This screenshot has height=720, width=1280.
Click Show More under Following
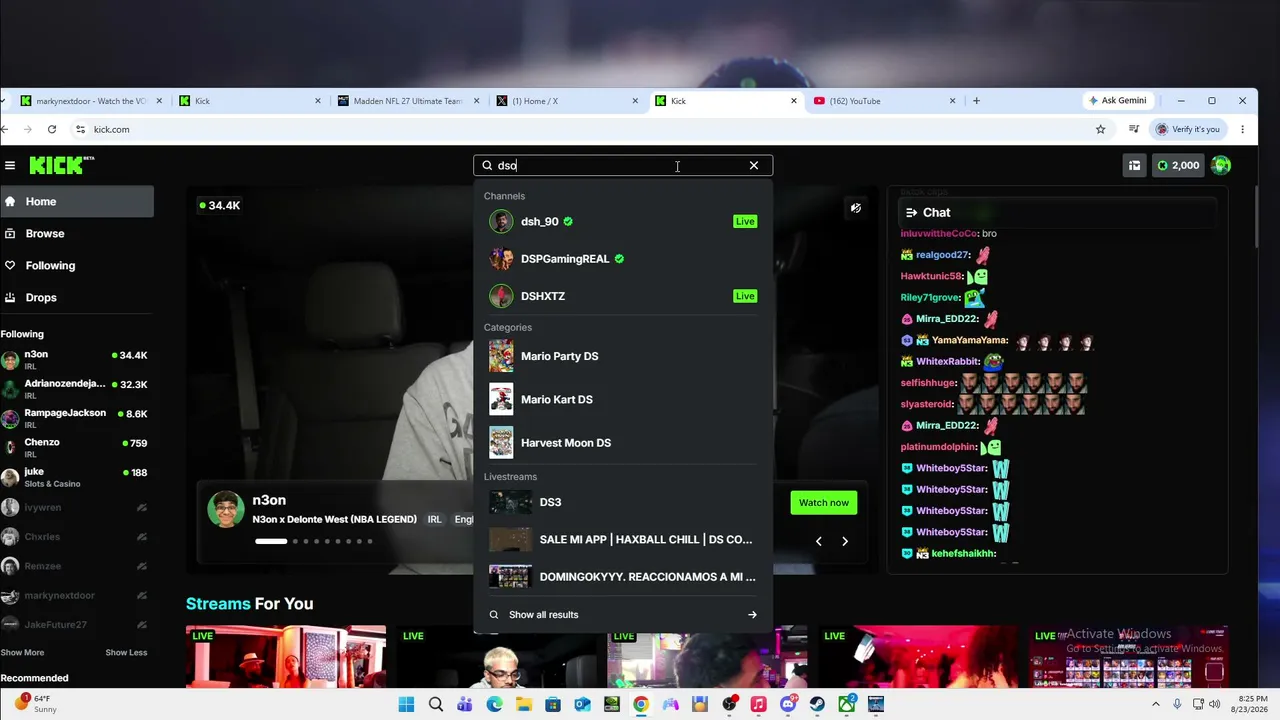pos(22,652)
